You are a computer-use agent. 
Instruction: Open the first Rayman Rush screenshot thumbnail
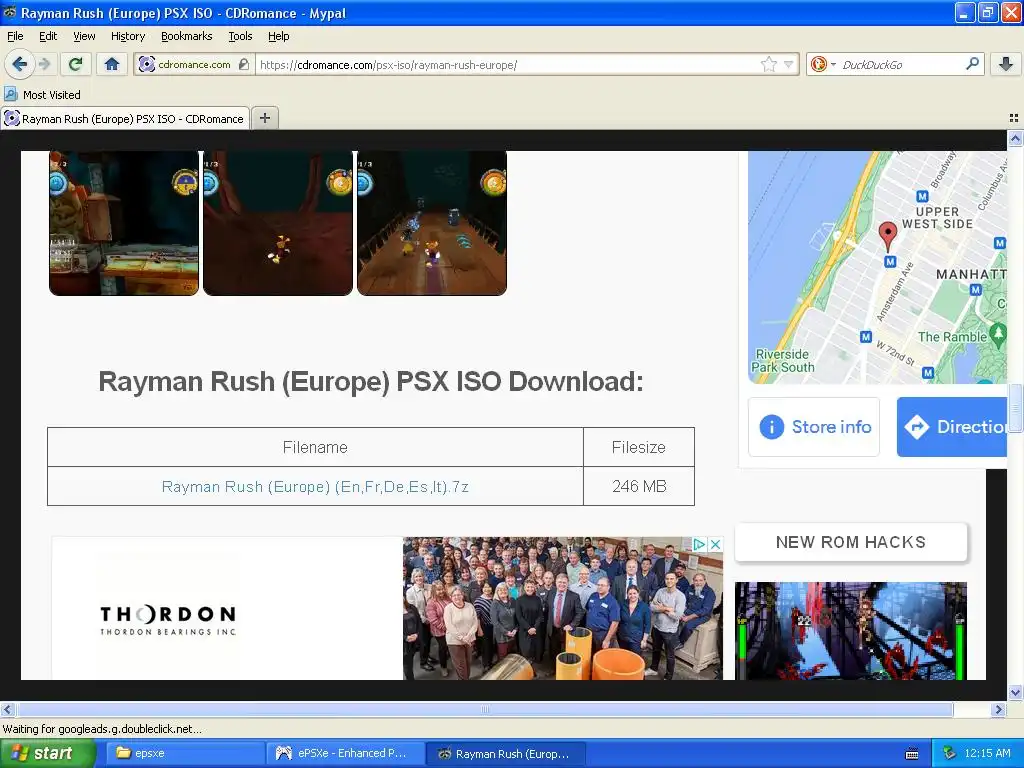[x=124, y=223]
